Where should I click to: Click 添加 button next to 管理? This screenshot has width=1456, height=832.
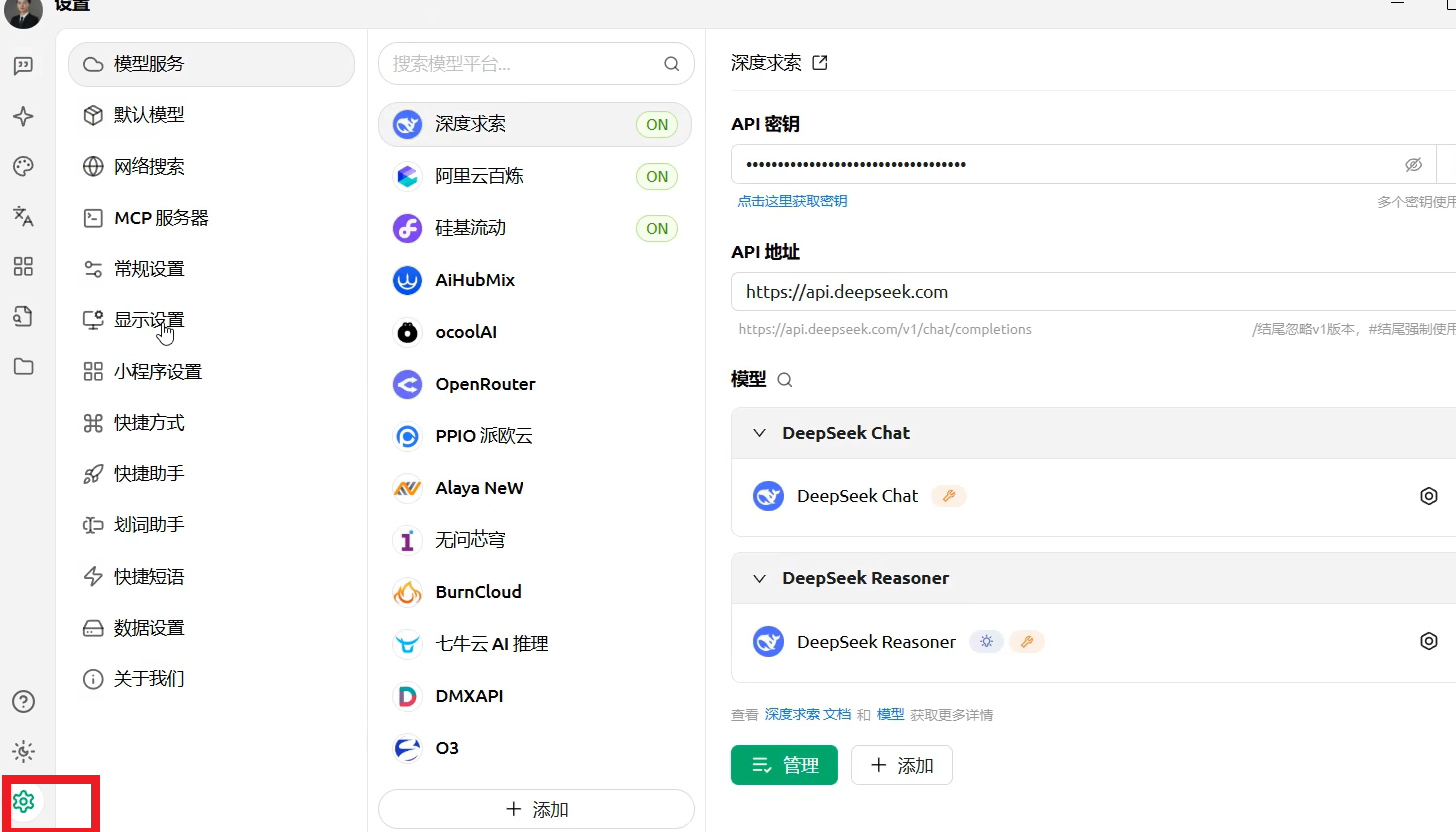pos(902,765)
